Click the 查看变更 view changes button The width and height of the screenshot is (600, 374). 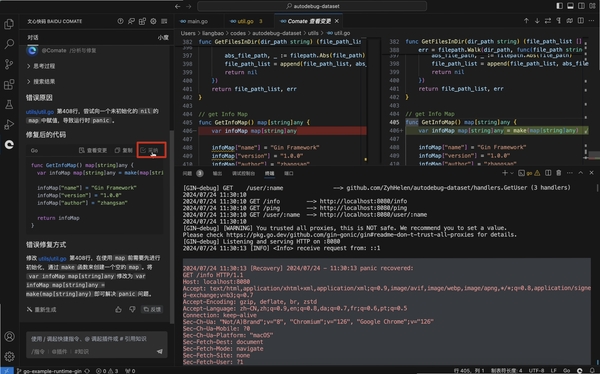93,150
